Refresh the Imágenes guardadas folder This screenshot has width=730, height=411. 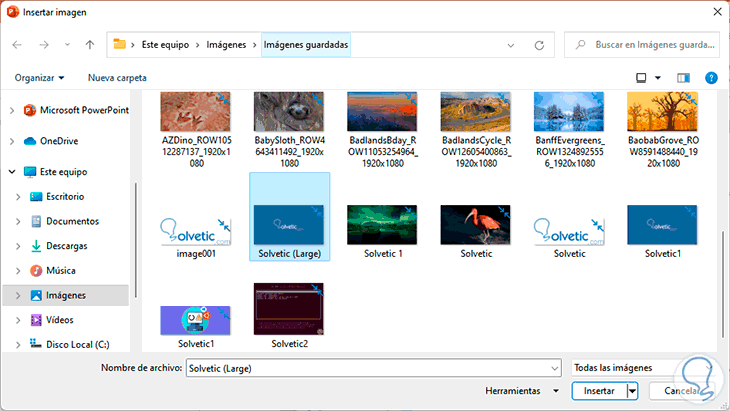pyautogui.click(x=539, y=45)
